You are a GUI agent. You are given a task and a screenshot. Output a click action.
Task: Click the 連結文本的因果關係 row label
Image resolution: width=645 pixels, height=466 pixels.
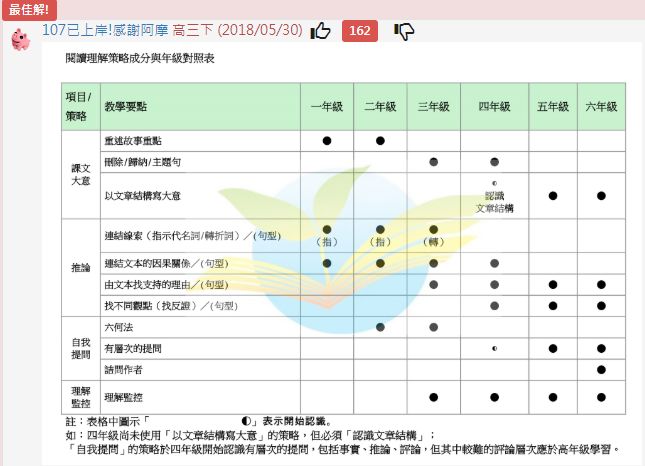click(166, 263)
